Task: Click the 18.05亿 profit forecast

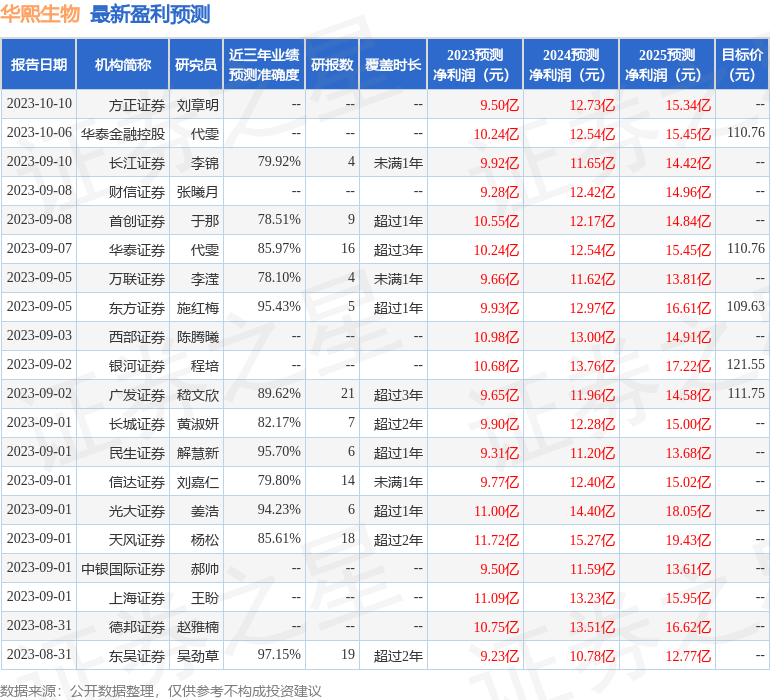Action: pyautogui.click(x=688, y=511)
